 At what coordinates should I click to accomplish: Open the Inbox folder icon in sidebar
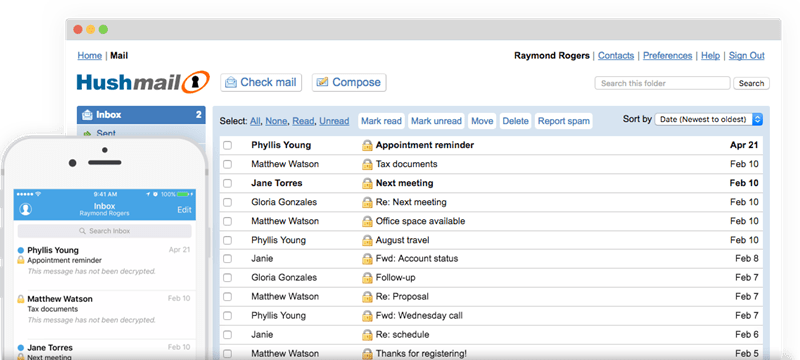click(87, 115)
